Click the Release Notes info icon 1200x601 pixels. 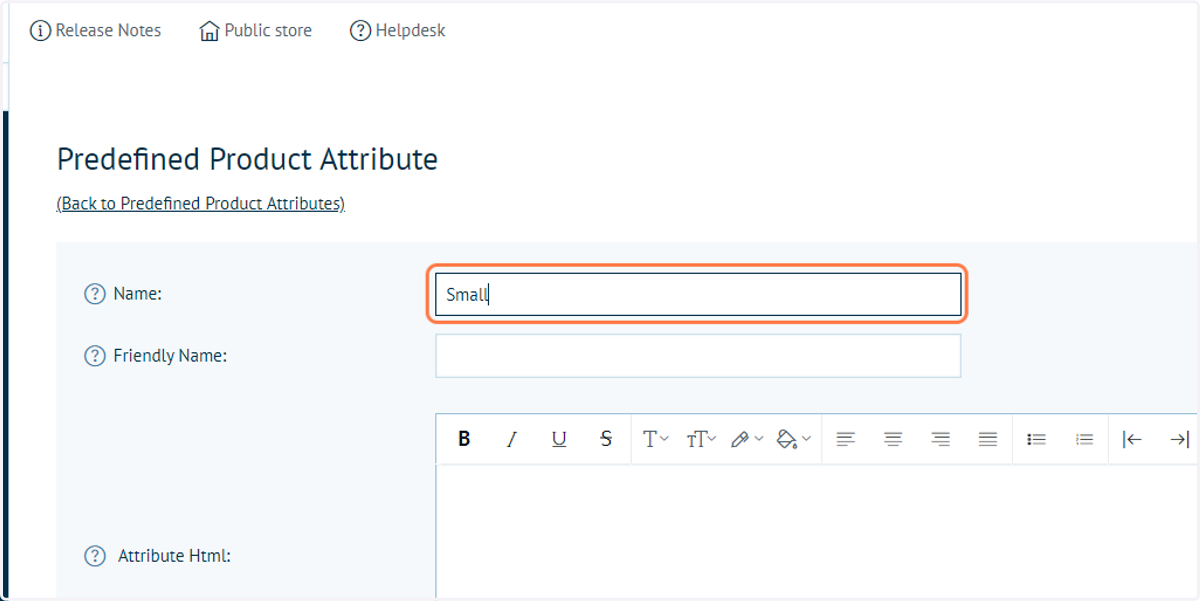pyautogui.click(x=40, y=31)
